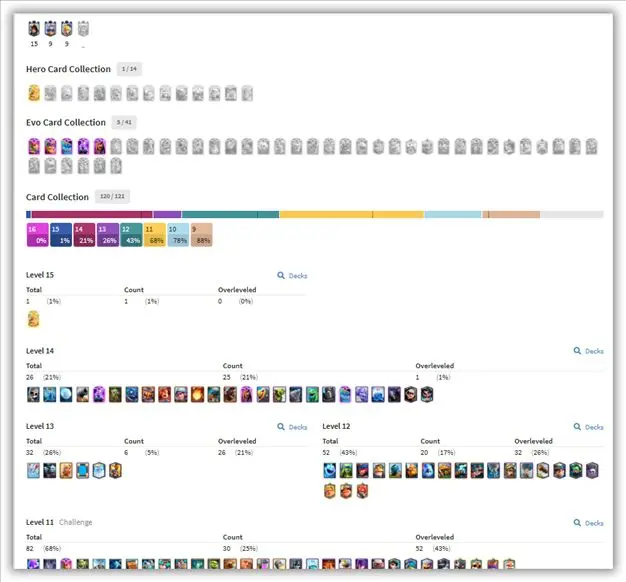626x582 pixels.
Task: Open the last hexagonal card in Level 14
Action: point(427,394)
